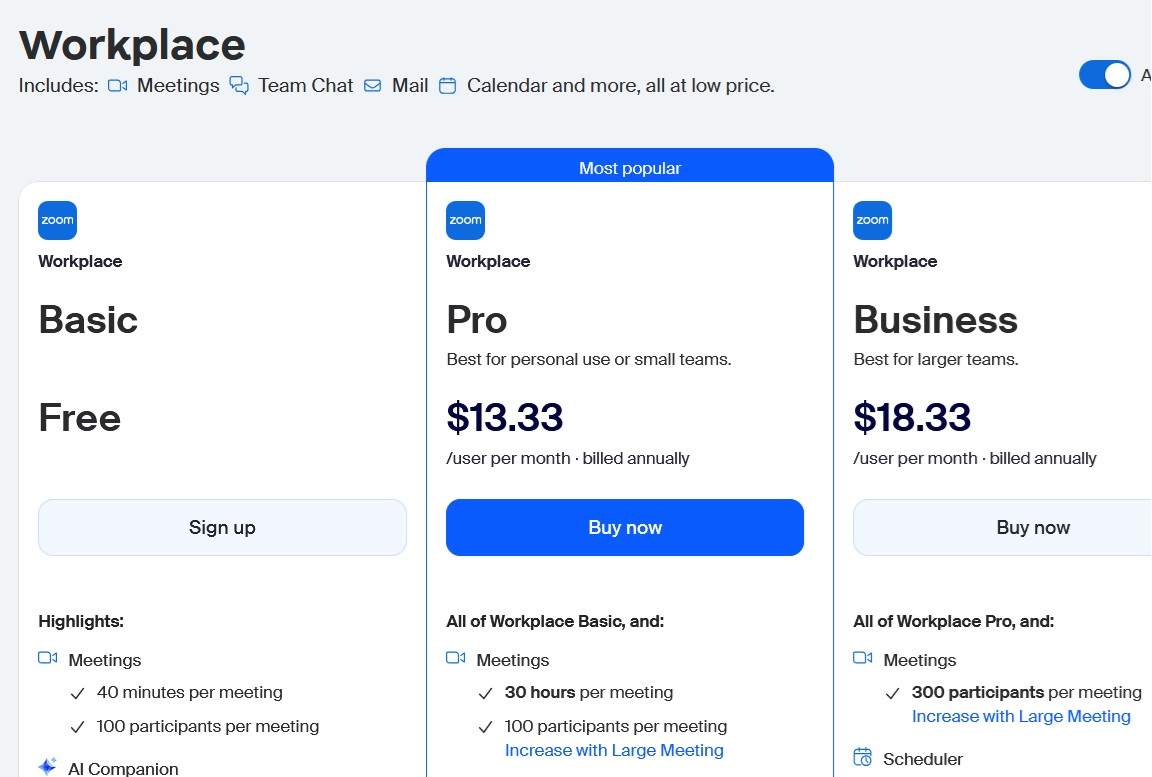Click the Zoom logo on Business plan

[872, 221]
